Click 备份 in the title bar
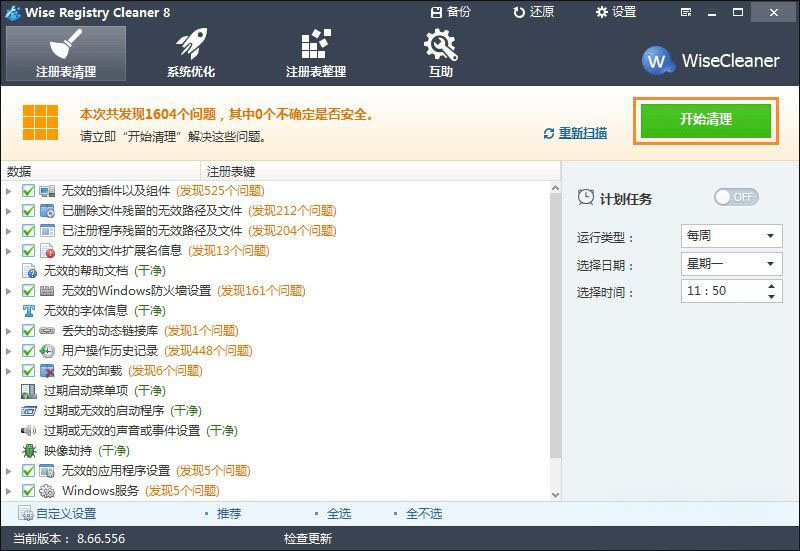This screenshot has height=551, width=800. click(x=451, y=12)
